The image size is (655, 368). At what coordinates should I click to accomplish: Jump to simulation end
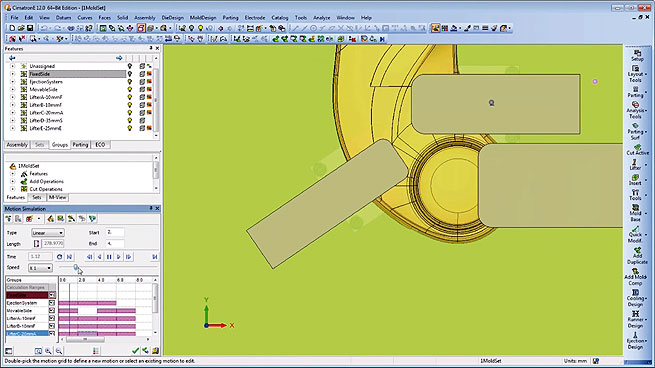tap(155, 257)
